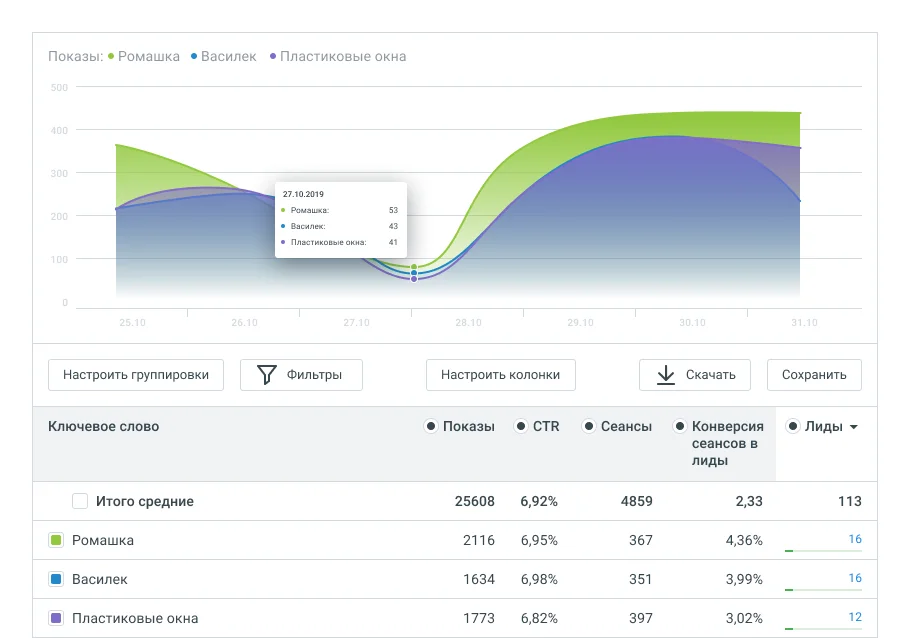Click the download arrow icon in Скачать
Viewport: 910px width, 638px height.
click(x=666, y=375)
